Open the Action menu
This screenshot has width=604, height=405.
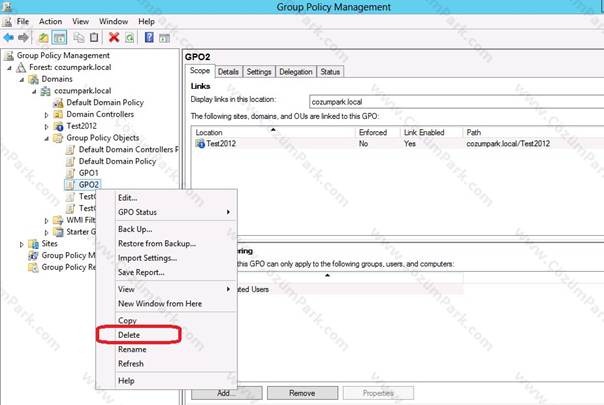pos(50,22)
